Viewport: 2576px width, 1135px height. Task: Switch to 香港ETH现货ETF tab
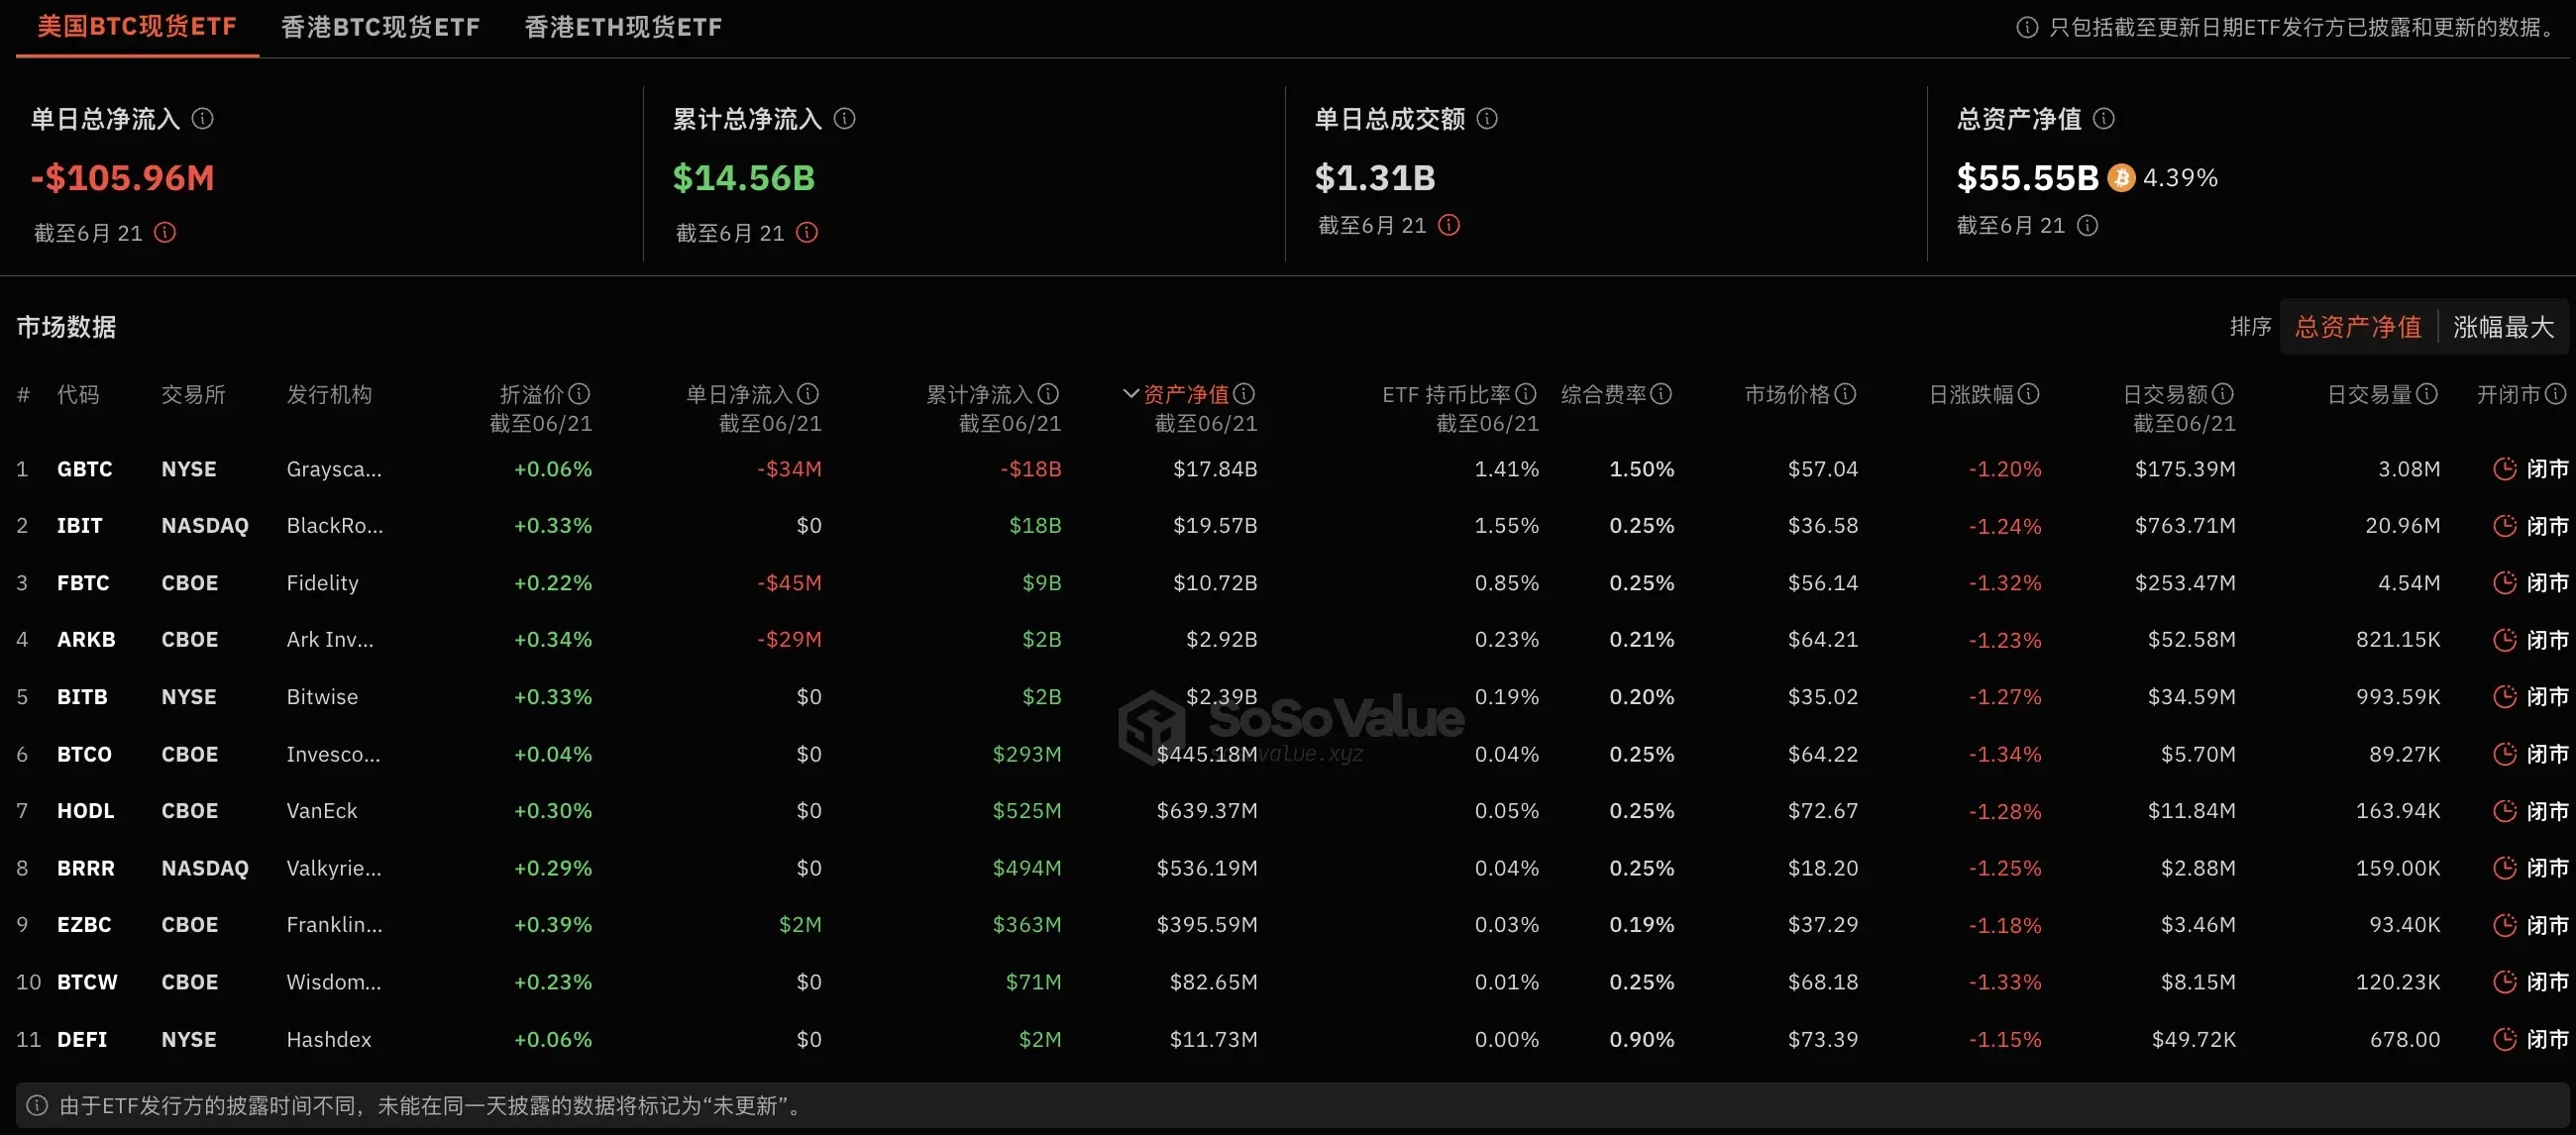click(623, 27)
